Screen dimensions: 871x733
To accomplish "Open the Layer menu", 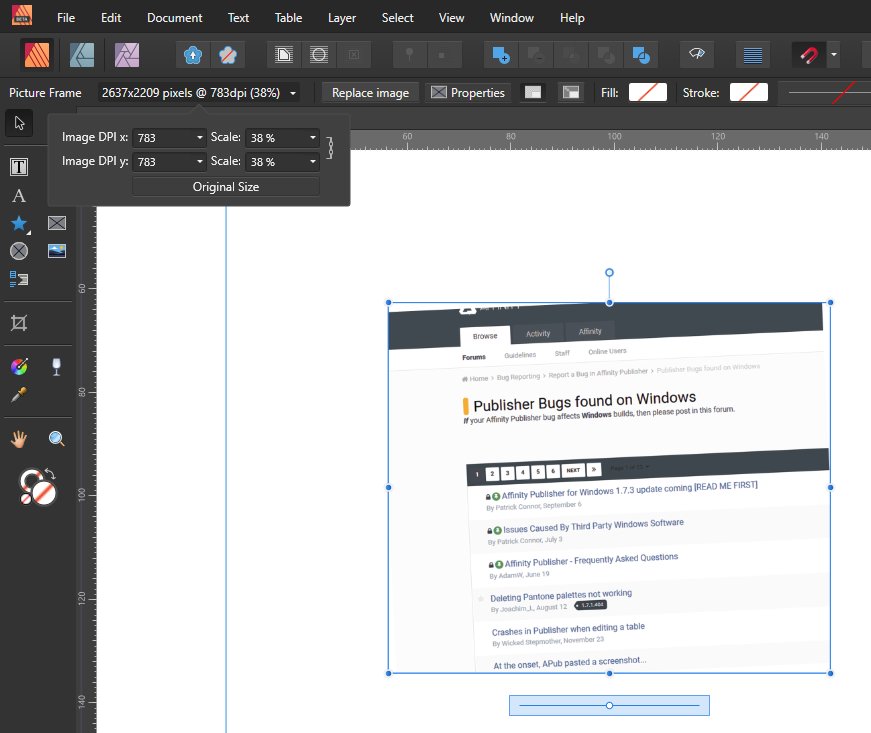I will pos(342,18).
